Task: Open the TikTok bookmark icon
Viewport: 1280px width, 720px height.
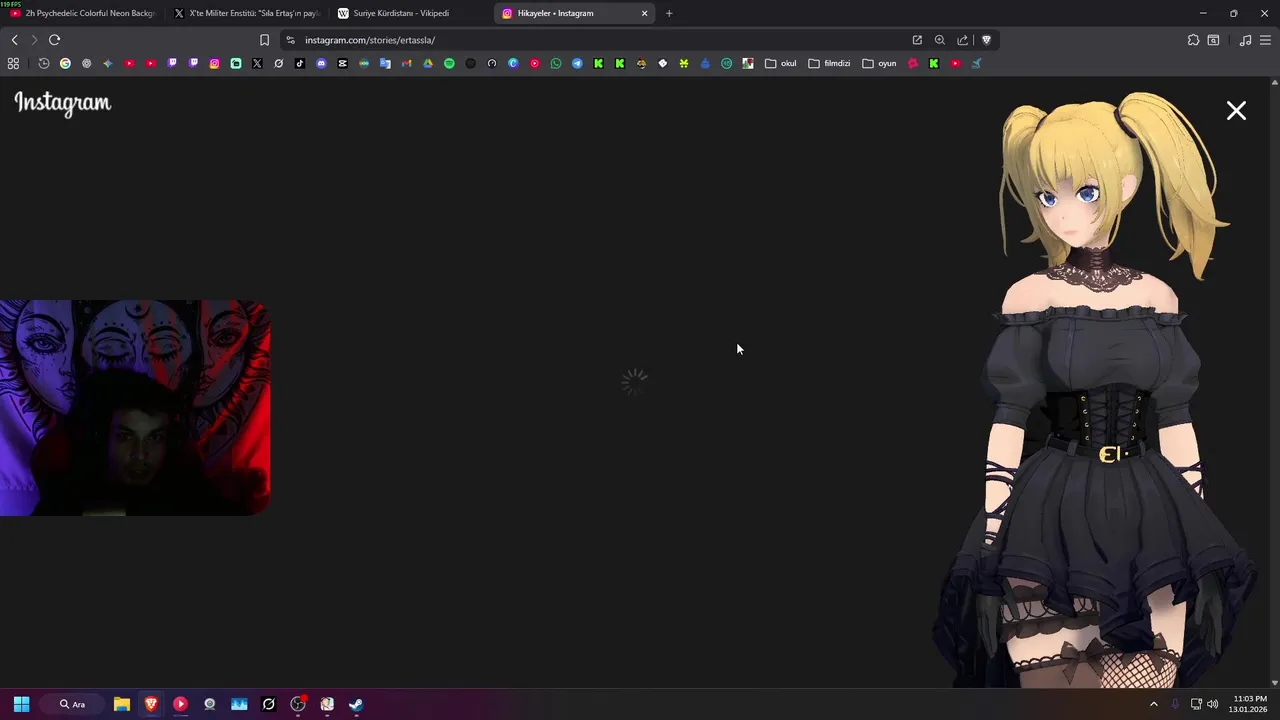Action: point(300,63)
